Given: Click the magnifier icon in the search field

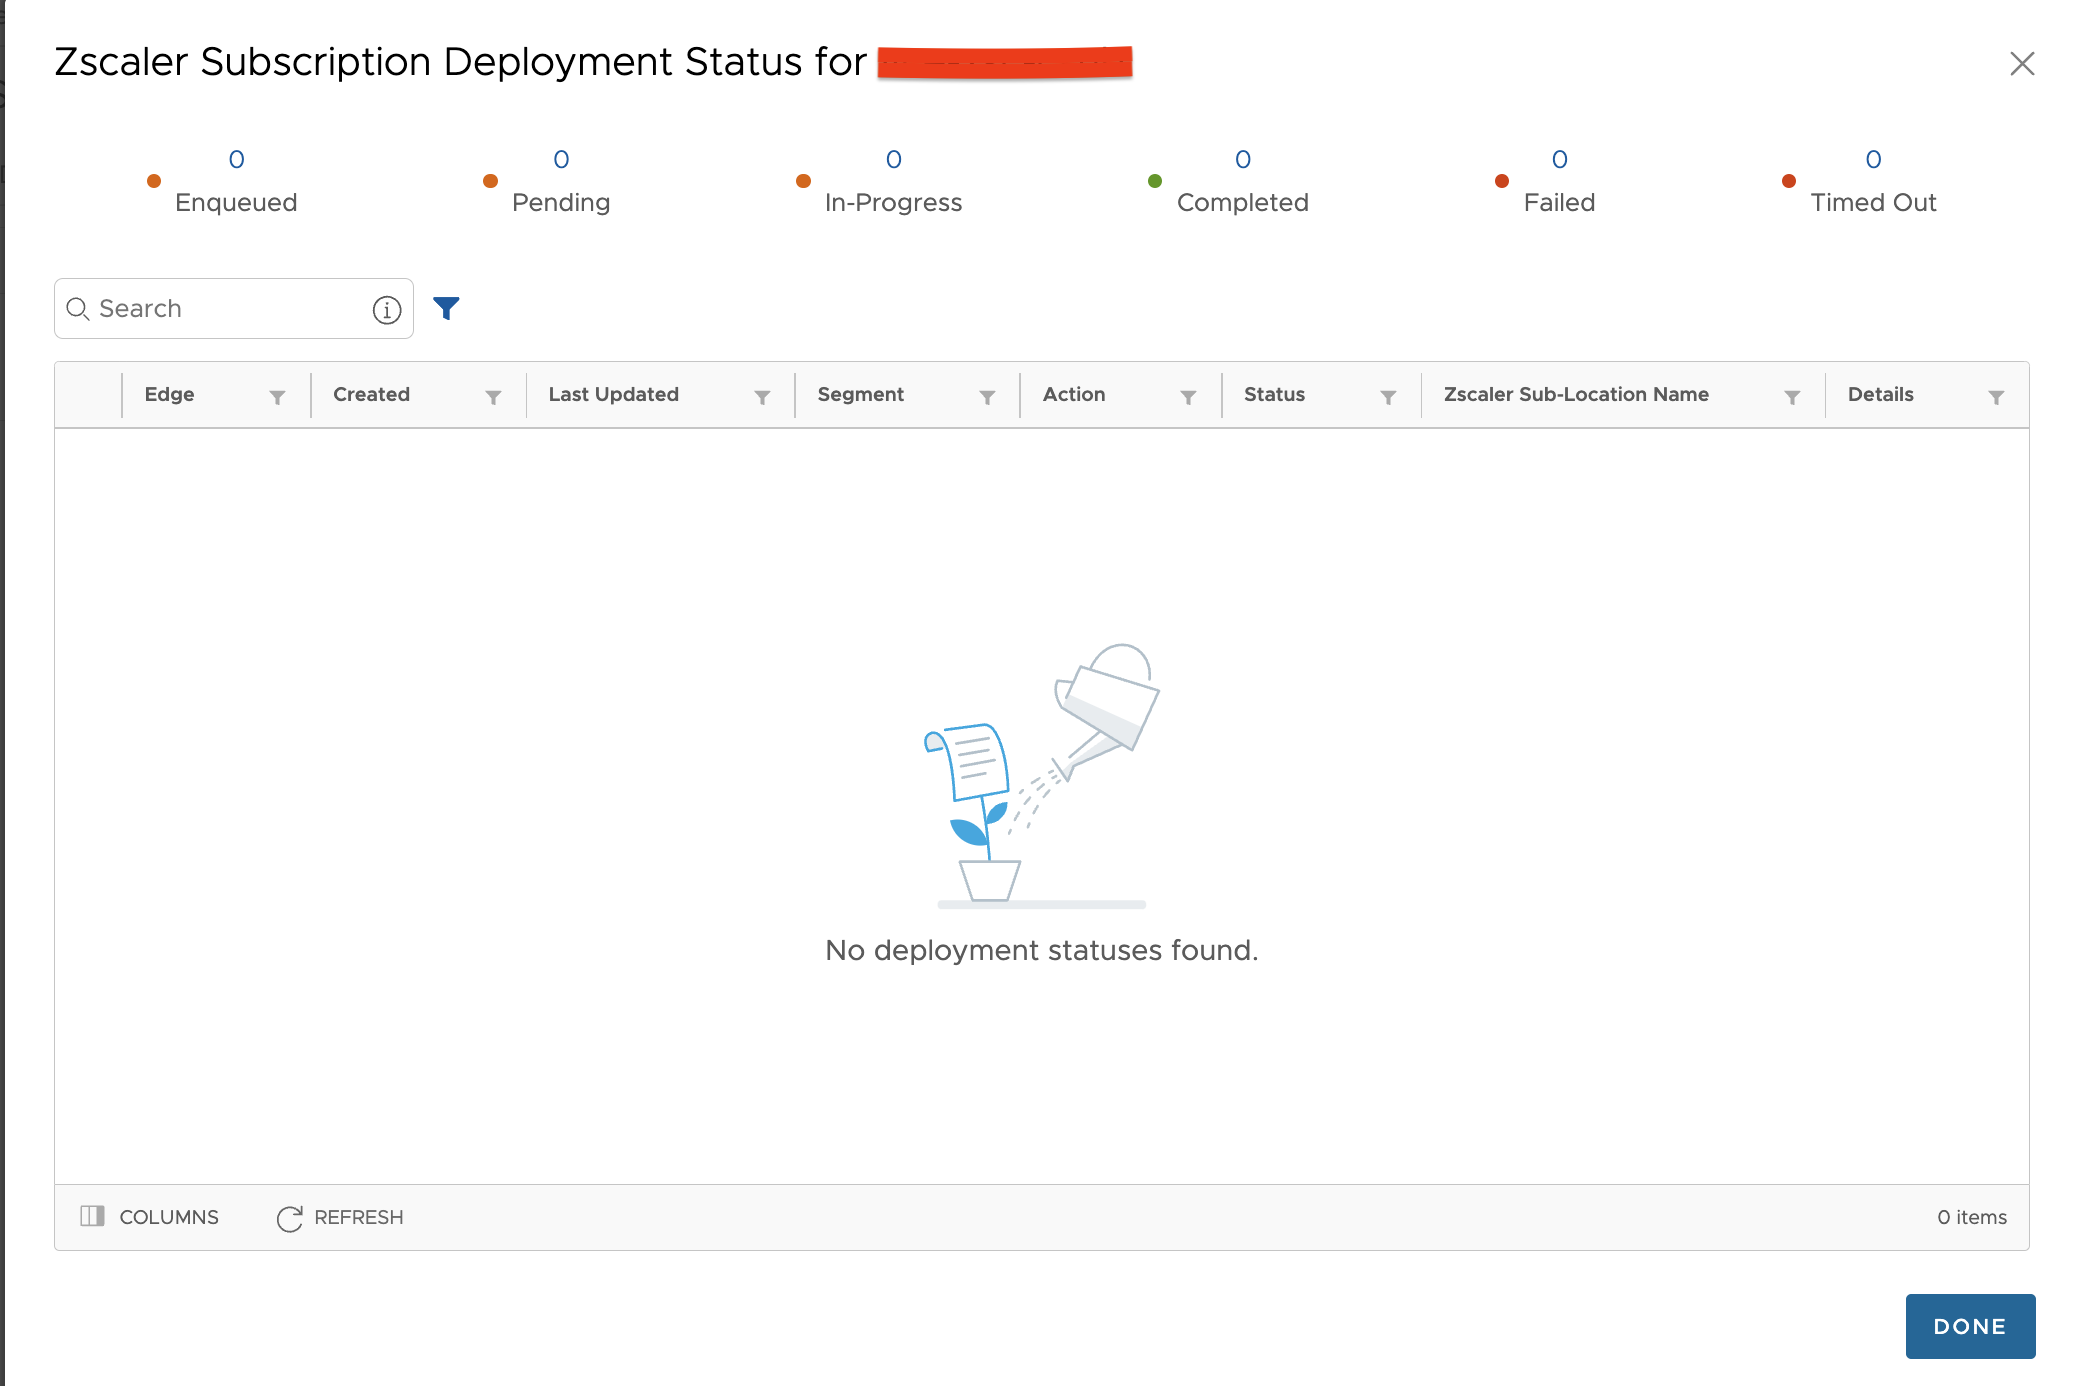Looking at the screenshot, I should [79, 310].
